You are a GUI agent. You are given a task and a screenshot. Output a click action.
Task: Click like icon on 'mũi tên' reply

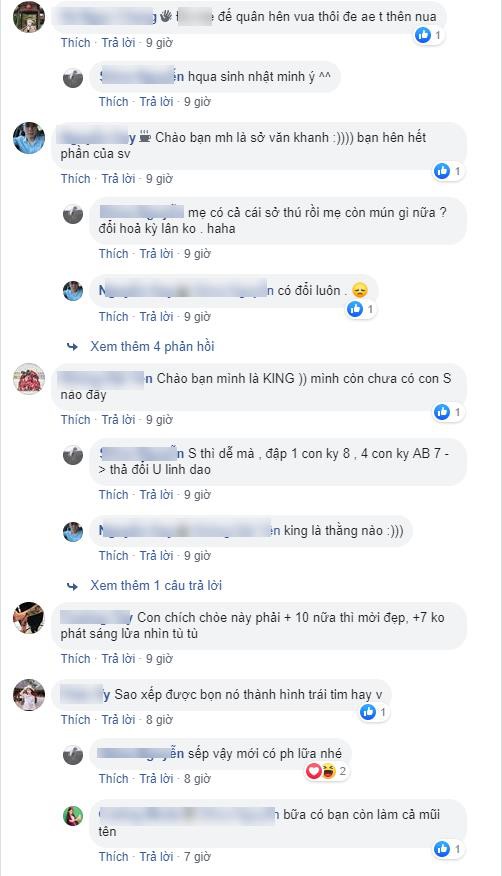(x=442, y=849)
